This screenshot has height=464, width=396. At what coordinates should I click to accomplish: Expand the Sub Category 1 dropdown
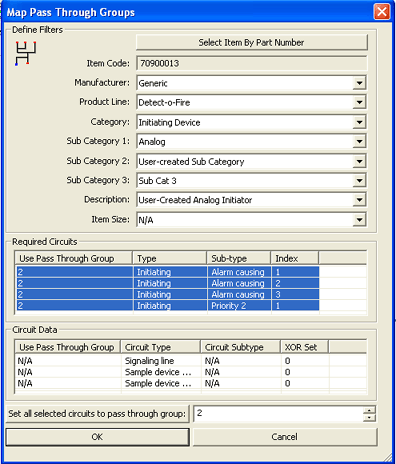tap(359, 142)
